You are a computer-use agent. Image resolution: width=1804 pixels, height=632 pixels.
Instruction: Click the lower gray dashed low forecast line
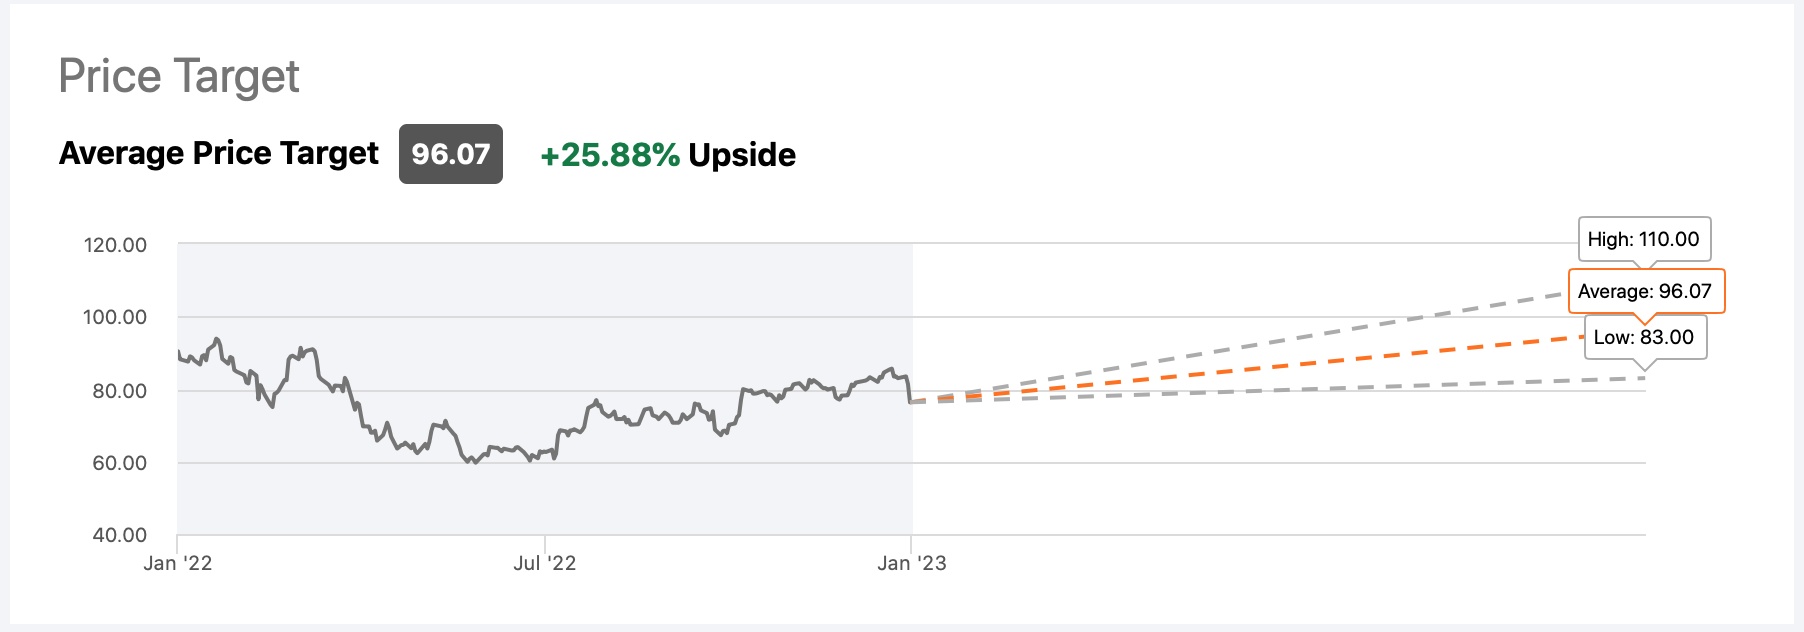pyautogui.click(x=1250, y=391)
